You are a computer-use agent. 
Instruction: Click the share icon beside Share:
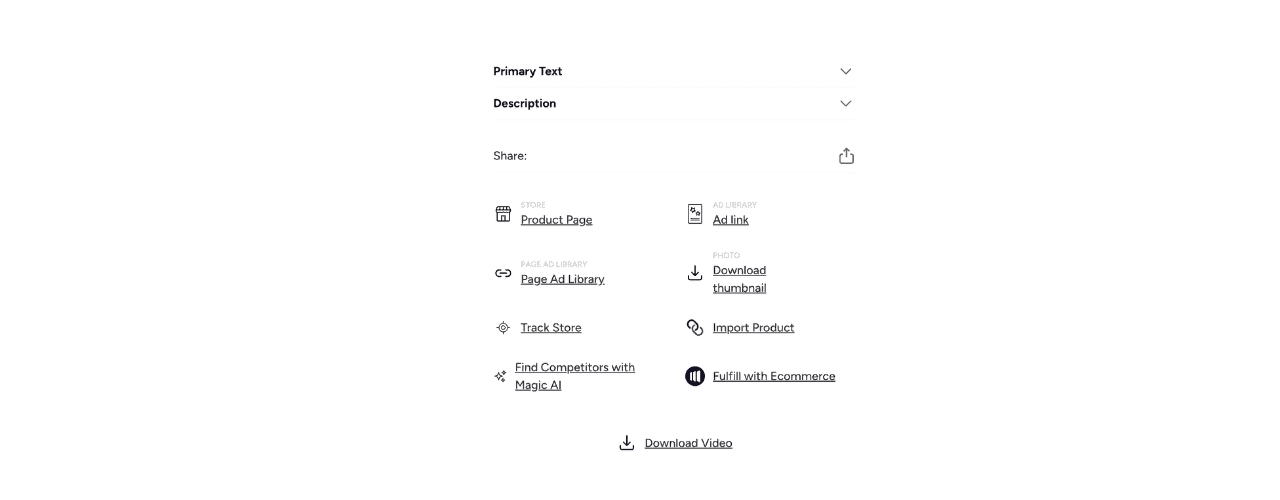tap(846, 156)
